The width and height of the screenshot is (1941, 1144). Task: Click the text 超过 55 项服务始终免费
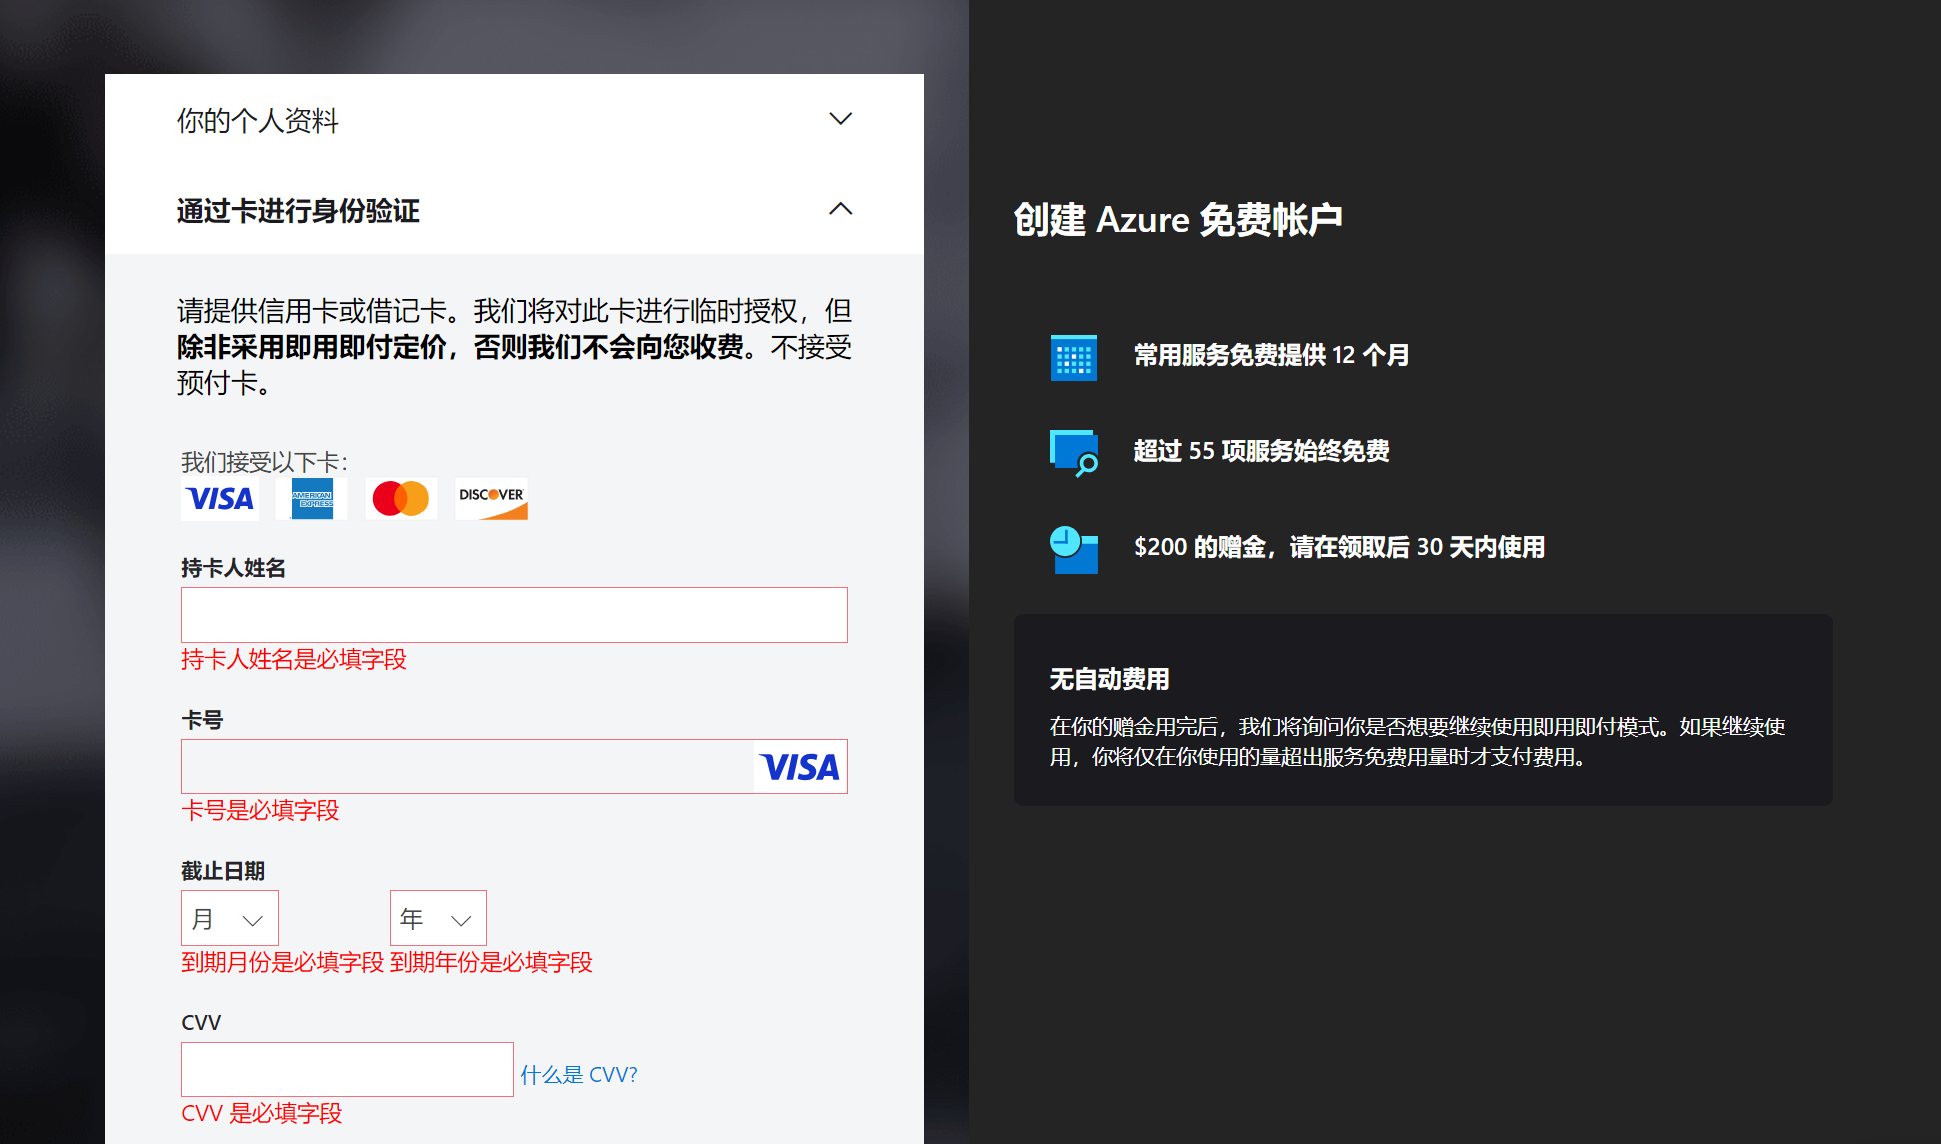(x=1261, y=451)
